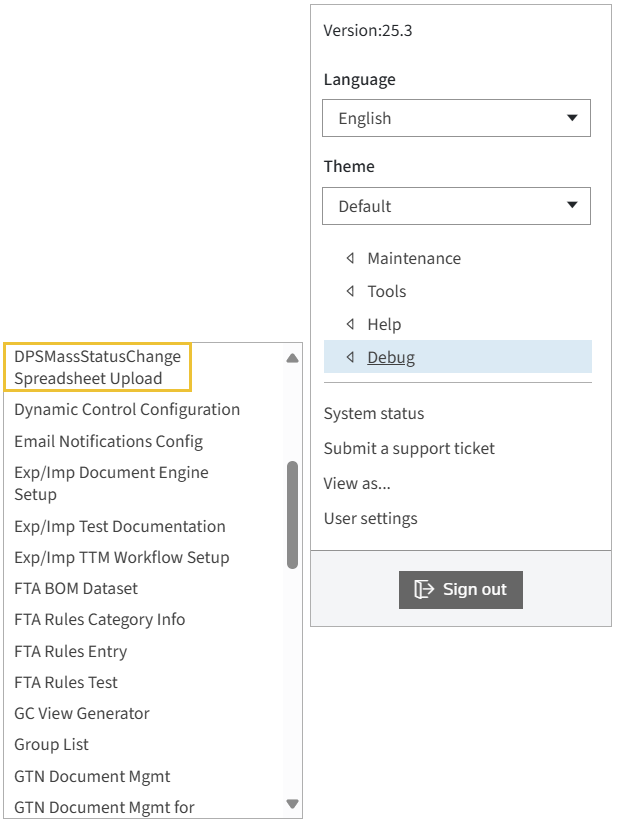Open the Debug menu item

click(391, 357)
